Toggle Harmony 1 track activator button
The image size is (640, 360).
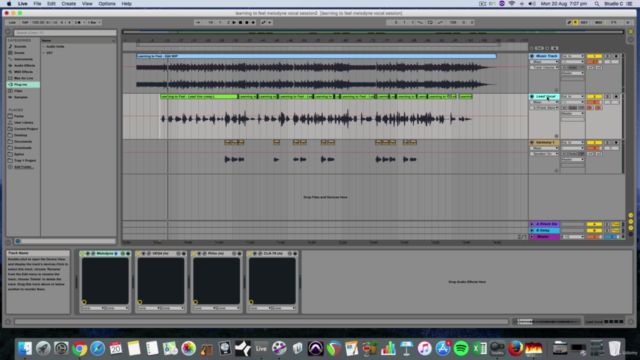(x=594, y=142)
